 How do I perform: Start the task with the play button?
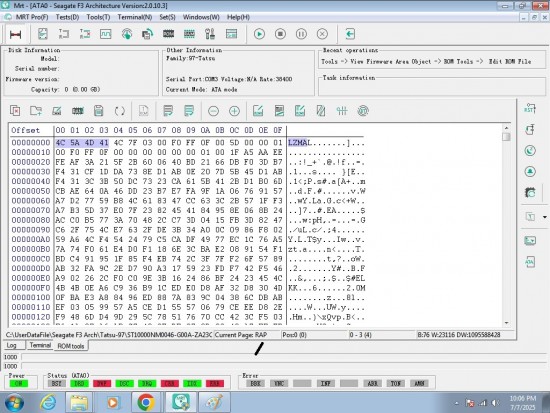259,34
